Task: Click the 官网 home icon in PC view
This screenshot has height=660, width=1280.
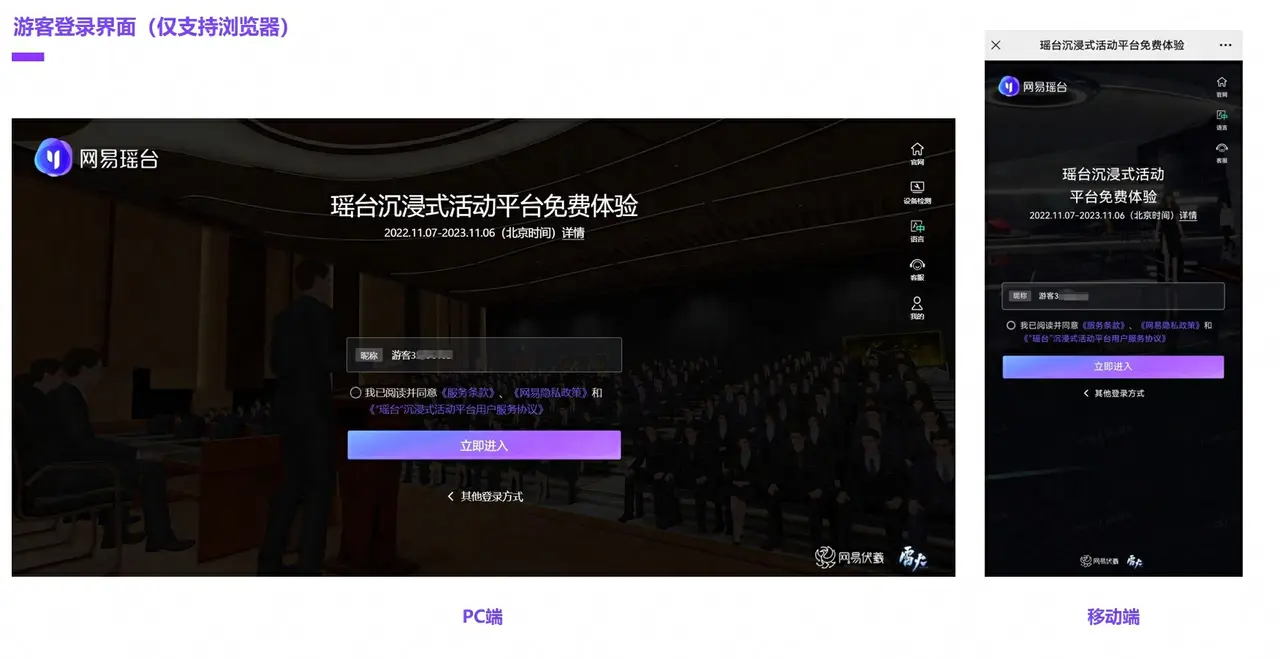Action: pyautogui.click(x=917, y=153)
